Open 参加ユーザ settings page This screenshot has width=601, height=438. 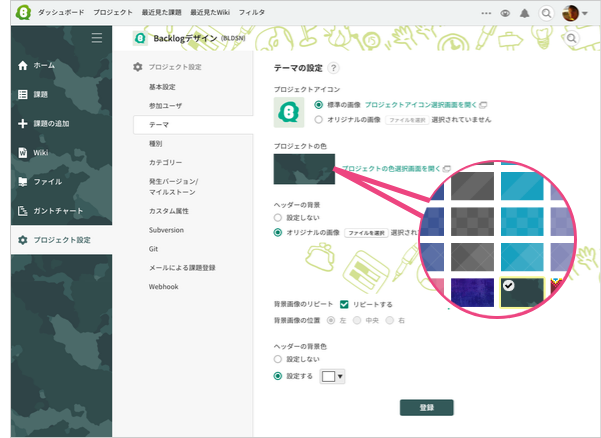(166, 106)
